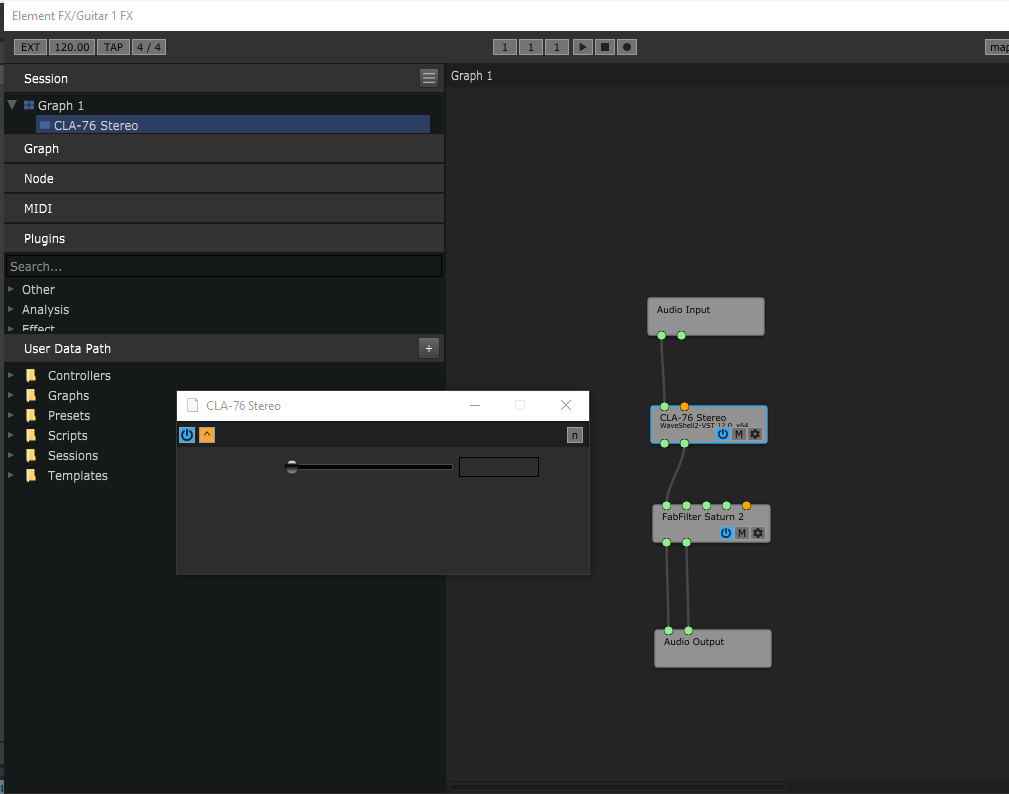The width and height of the screenshot is (1009, 794).
Task: Click the 'n' node button in CLA-76 plugin window
Action: click(574, 435)
